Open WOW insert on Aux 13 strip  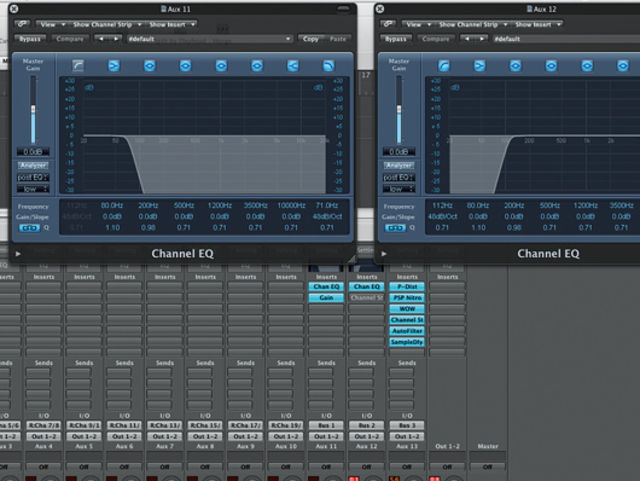(407, 309)
